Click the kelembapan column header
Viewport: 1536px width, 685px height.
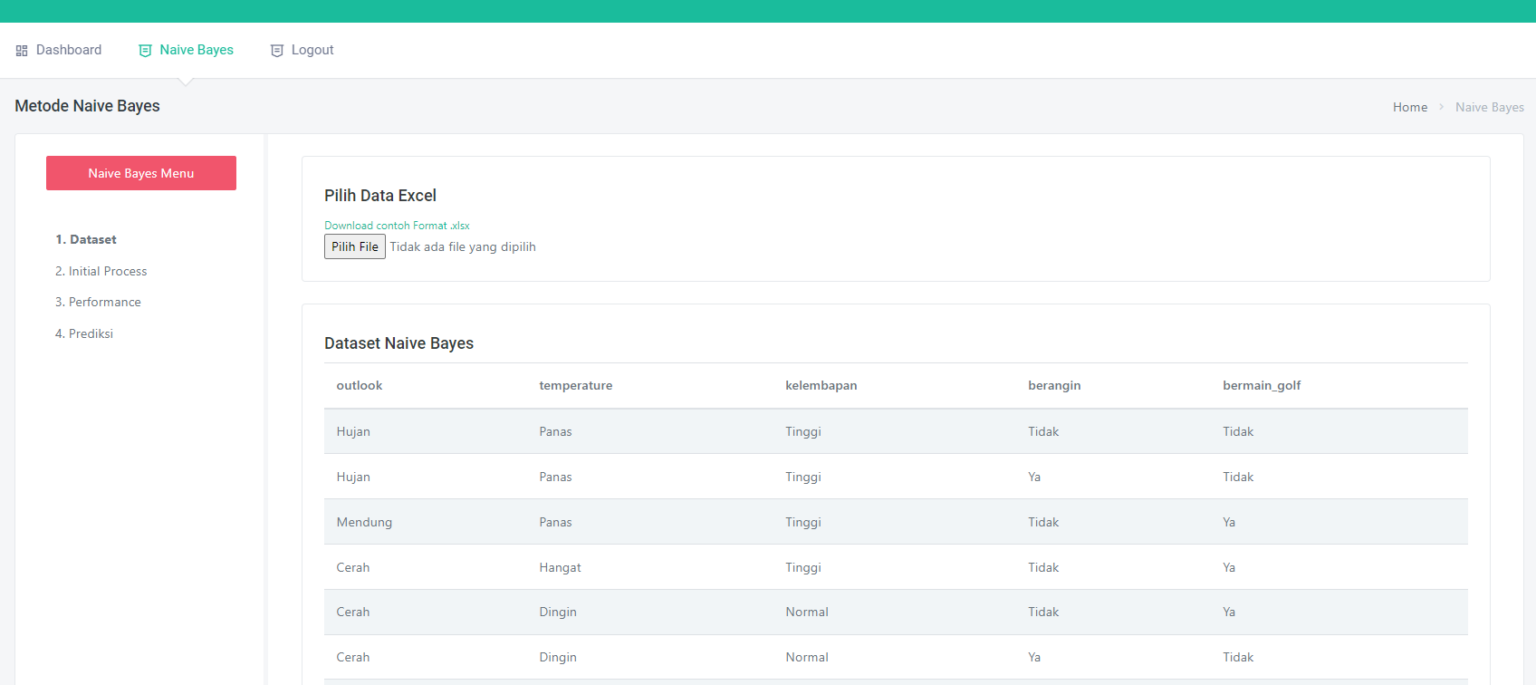(821, 385)
